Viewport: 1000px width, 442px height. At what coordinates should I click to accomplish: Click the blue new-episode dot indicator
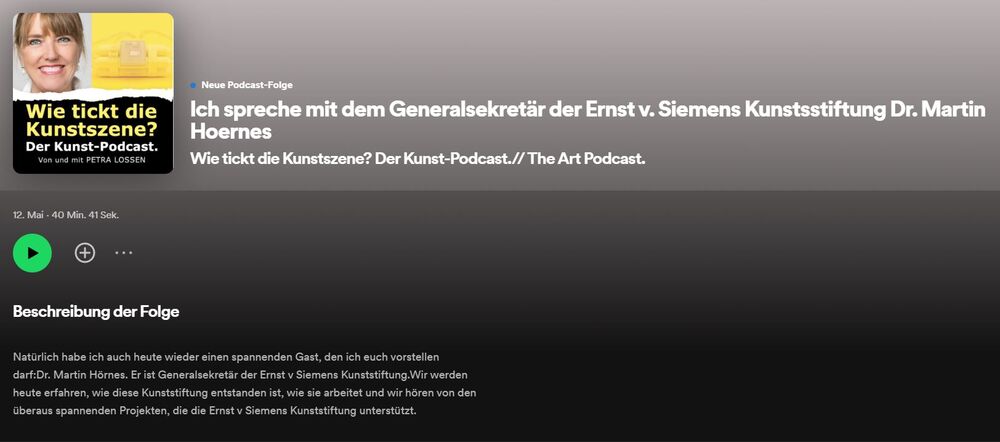pos(193,85)
